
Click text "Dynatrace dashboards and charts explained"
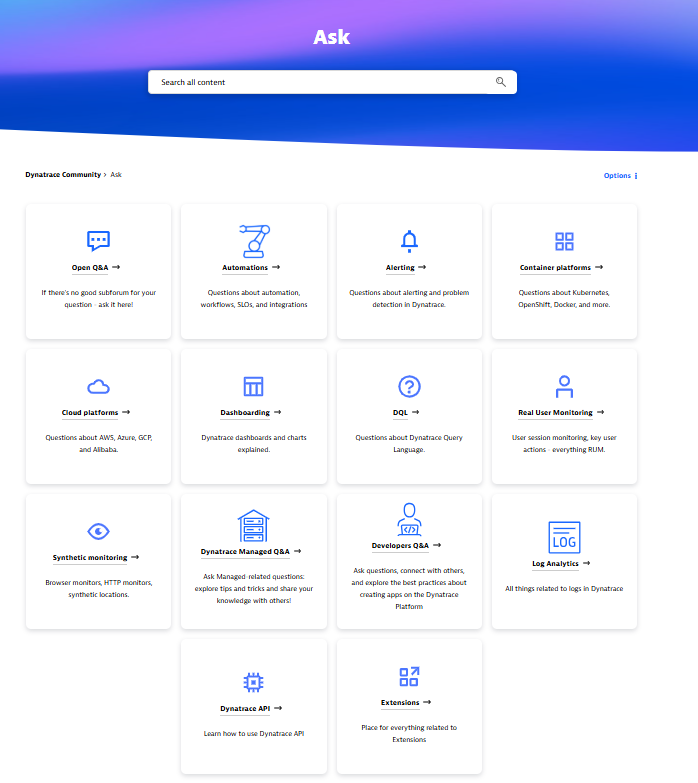[254, 443]
